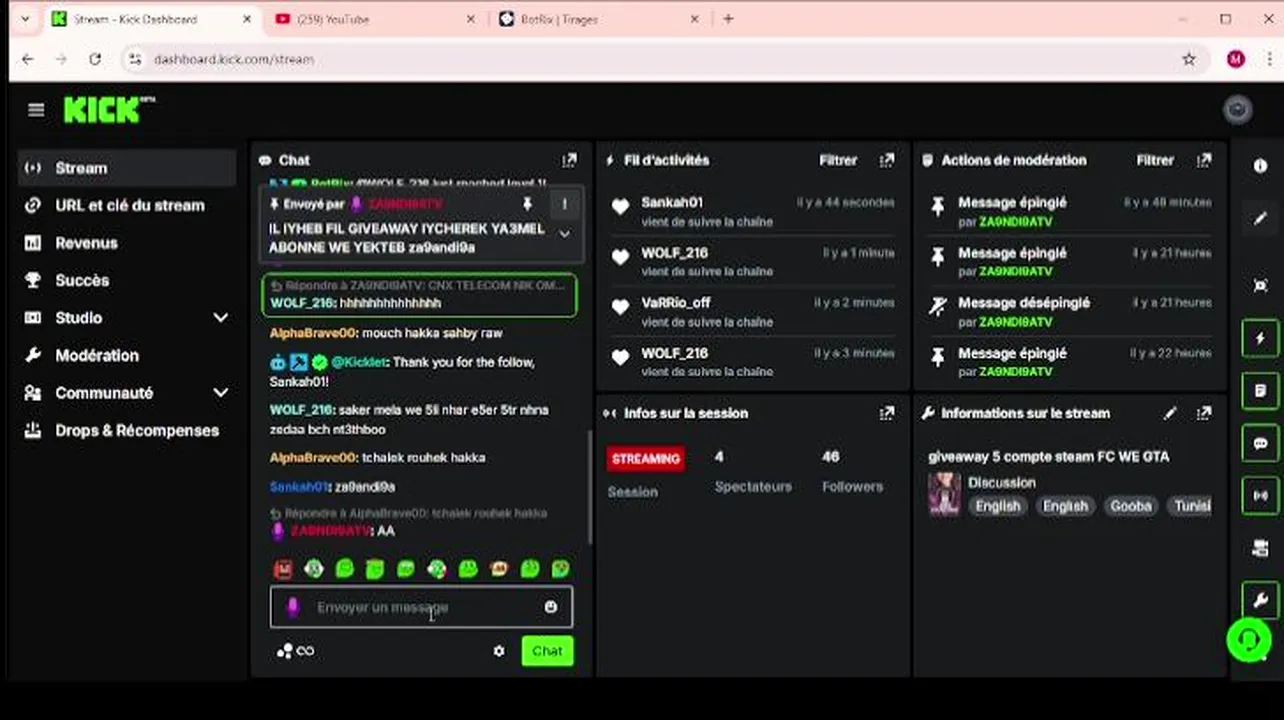Go to the Revenus page
The height and width of the screenshot is (720, 1284).
[127, 243]
